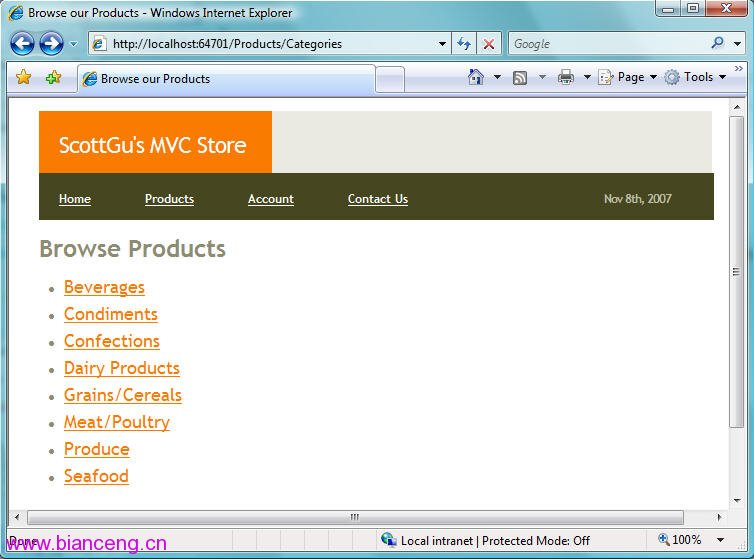Open the Grains/Cereals category link
The height and width of the screenshot is (559, 754).
[x=123, y=395]
